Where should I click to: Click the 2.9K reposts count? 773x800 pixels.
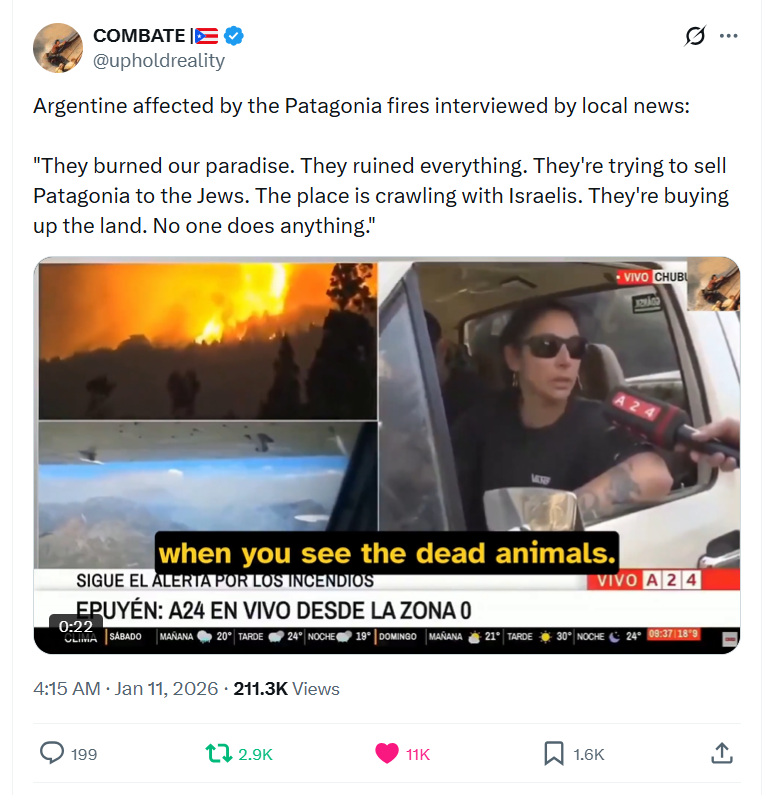tap(255, 754)
